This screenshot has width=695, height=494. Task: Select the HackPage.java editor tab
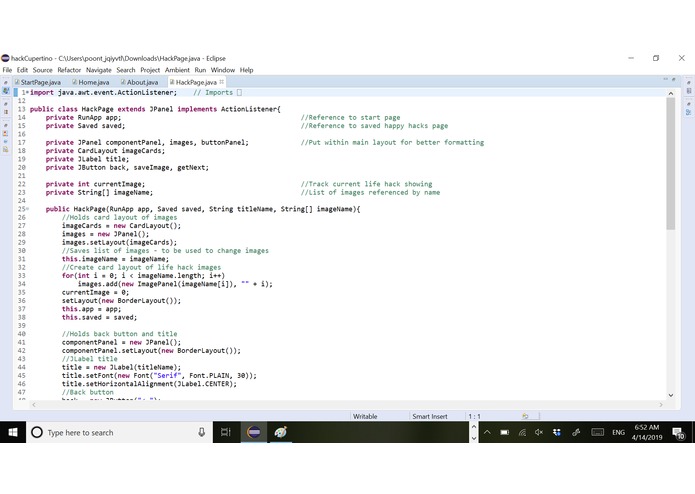[x=194, y=82]
